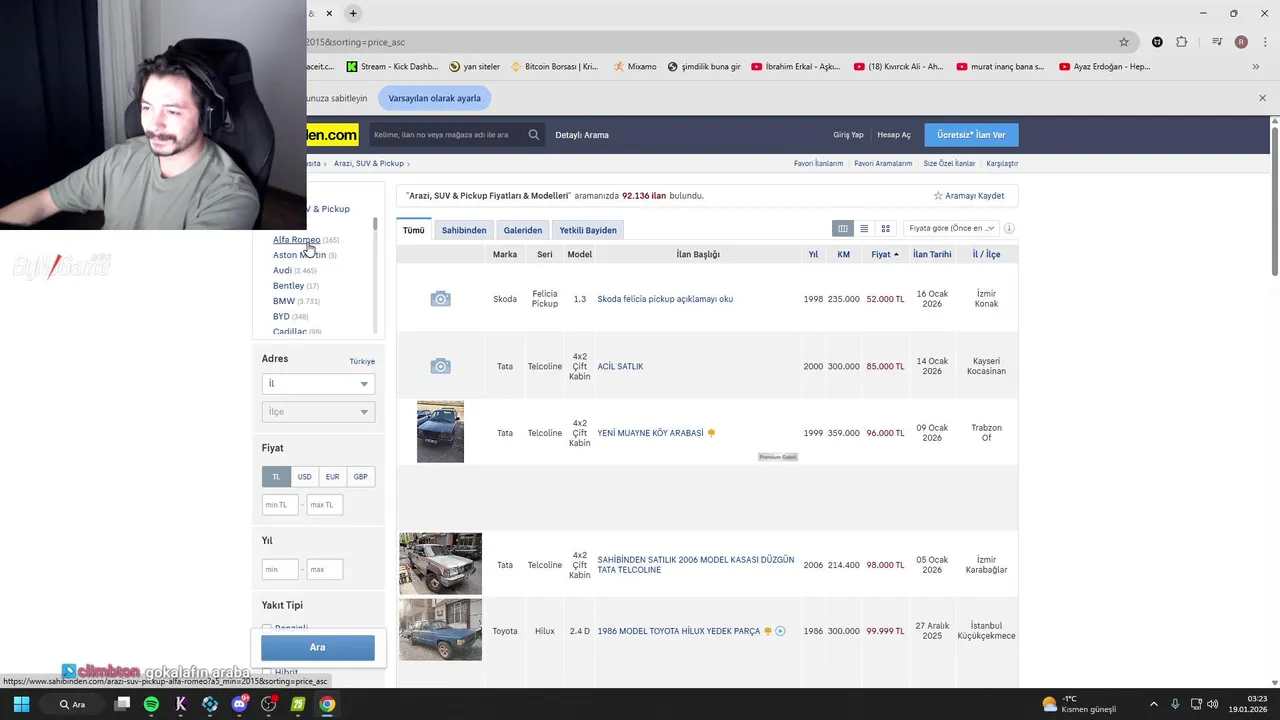Click the sorting info icon

1009,228
